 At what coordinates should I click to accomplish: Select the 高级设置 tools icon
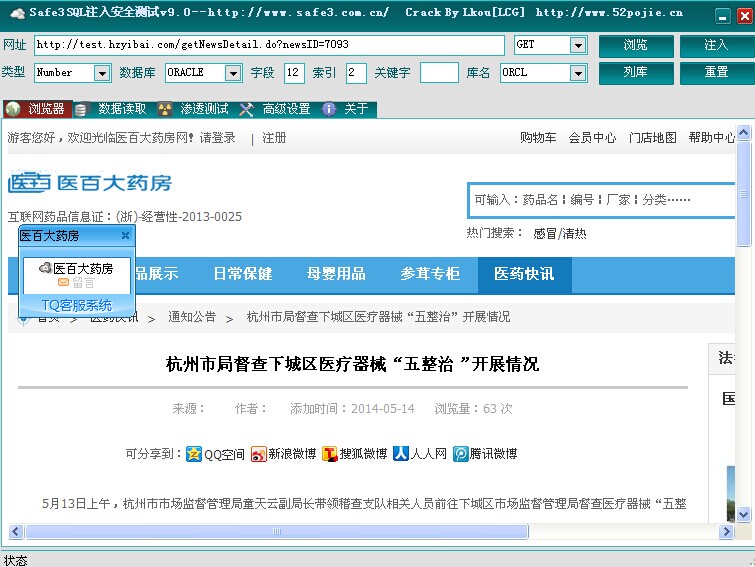[x=246, y=109]
